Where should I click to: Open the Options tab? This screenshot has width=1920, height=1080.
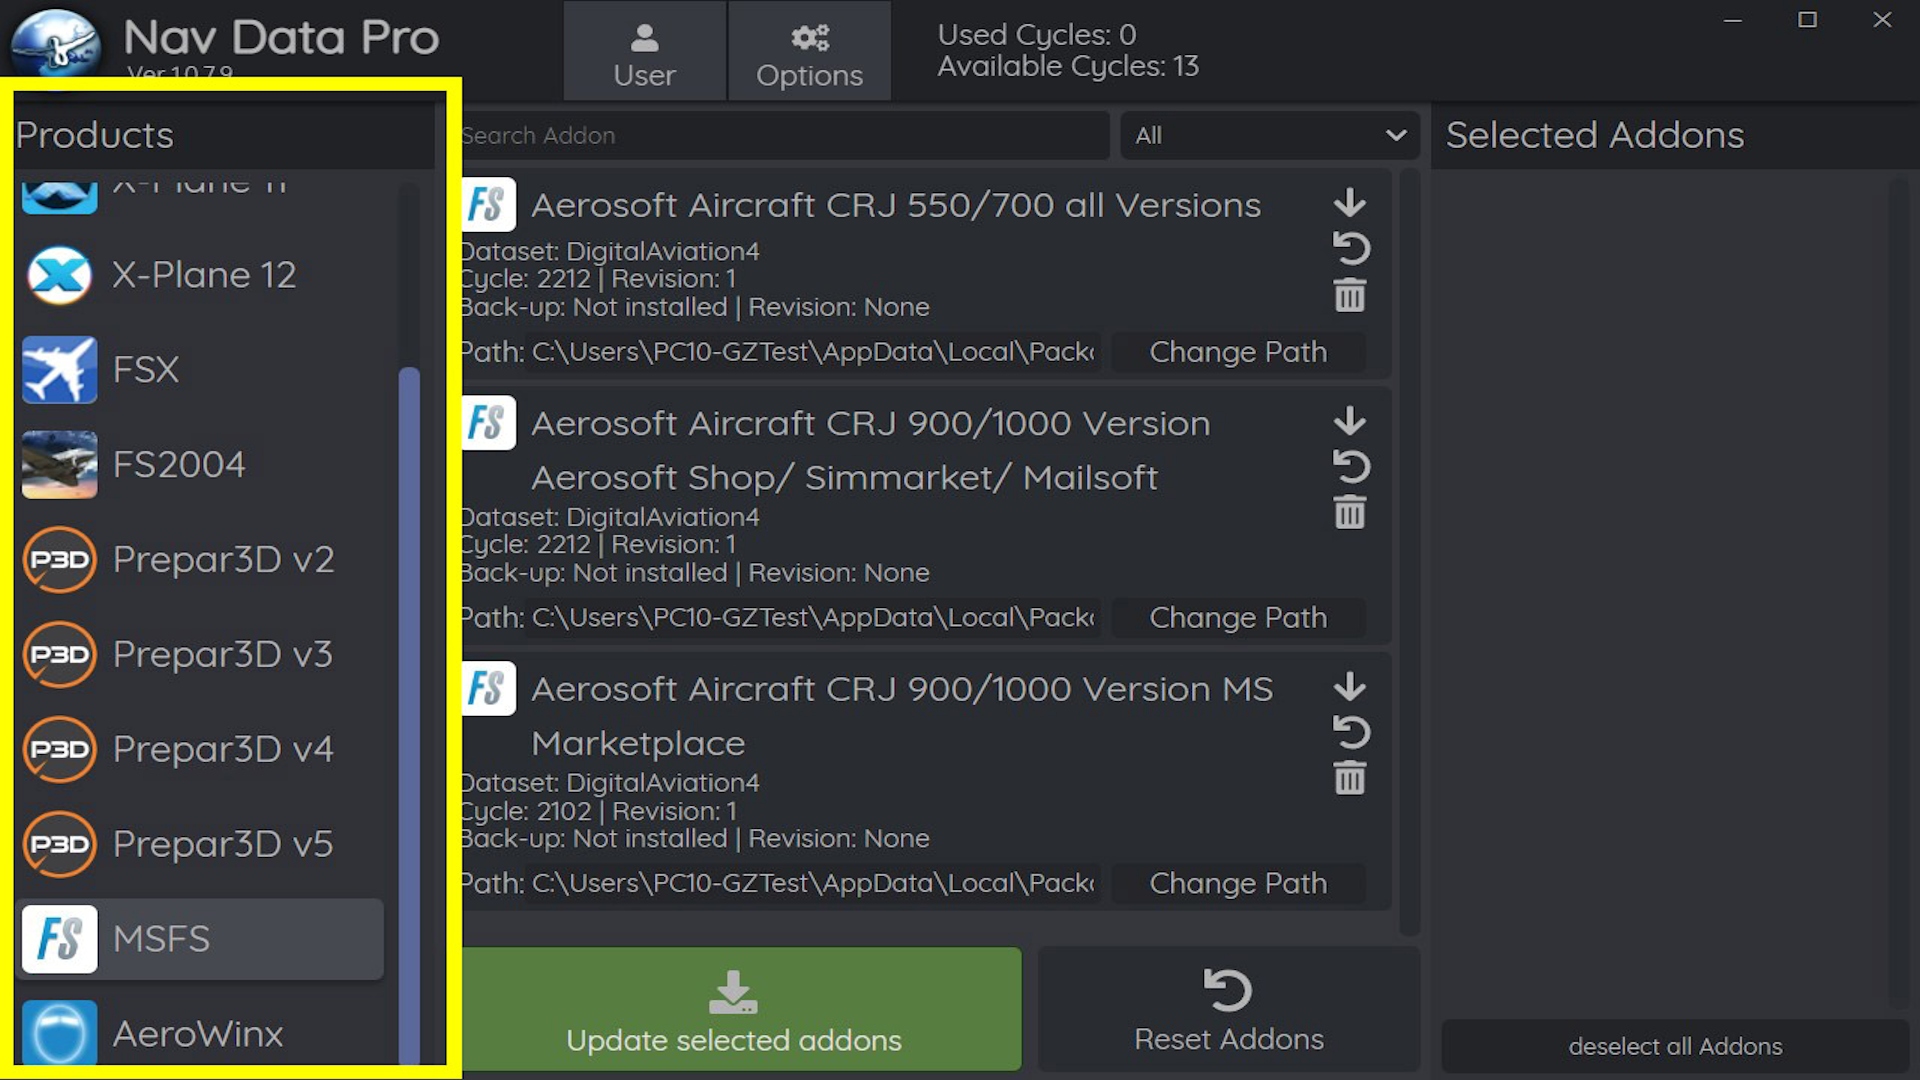click(809, 52)
